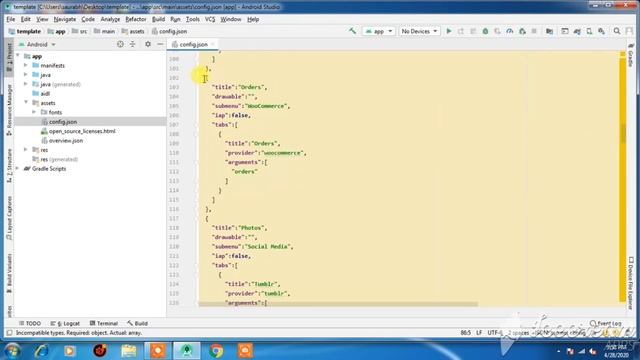This screenshot has height=360, width=640.
Task: Click the editor horizontal scrollbar
Action: [338, 304]
